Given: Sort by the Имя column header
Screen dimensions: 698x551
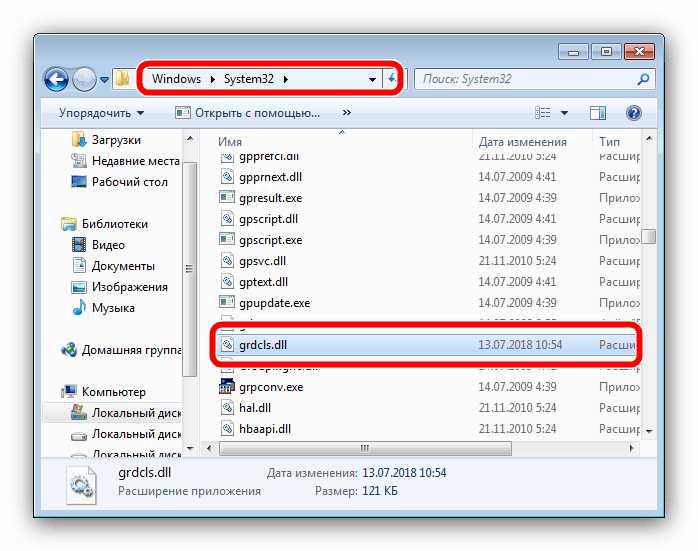Looking at the screenshot, I should 230,142.
